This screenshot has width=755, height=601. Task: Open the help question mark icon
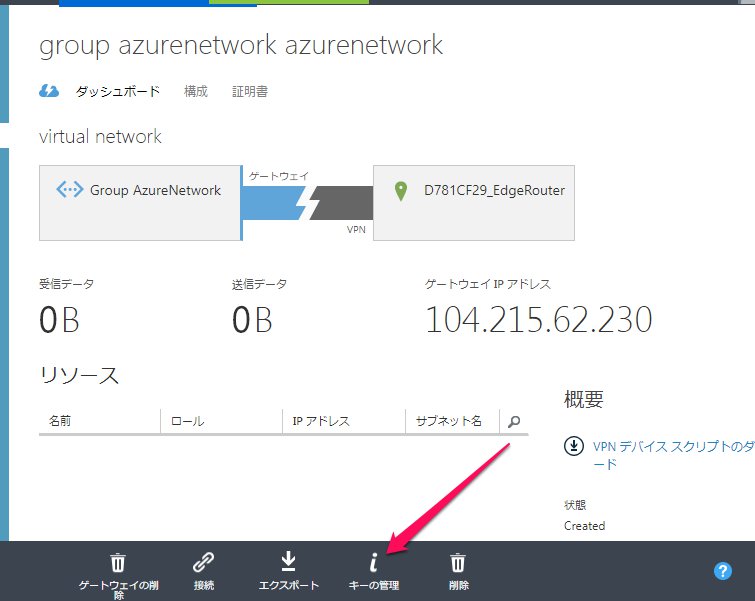(x=723, y=571)
